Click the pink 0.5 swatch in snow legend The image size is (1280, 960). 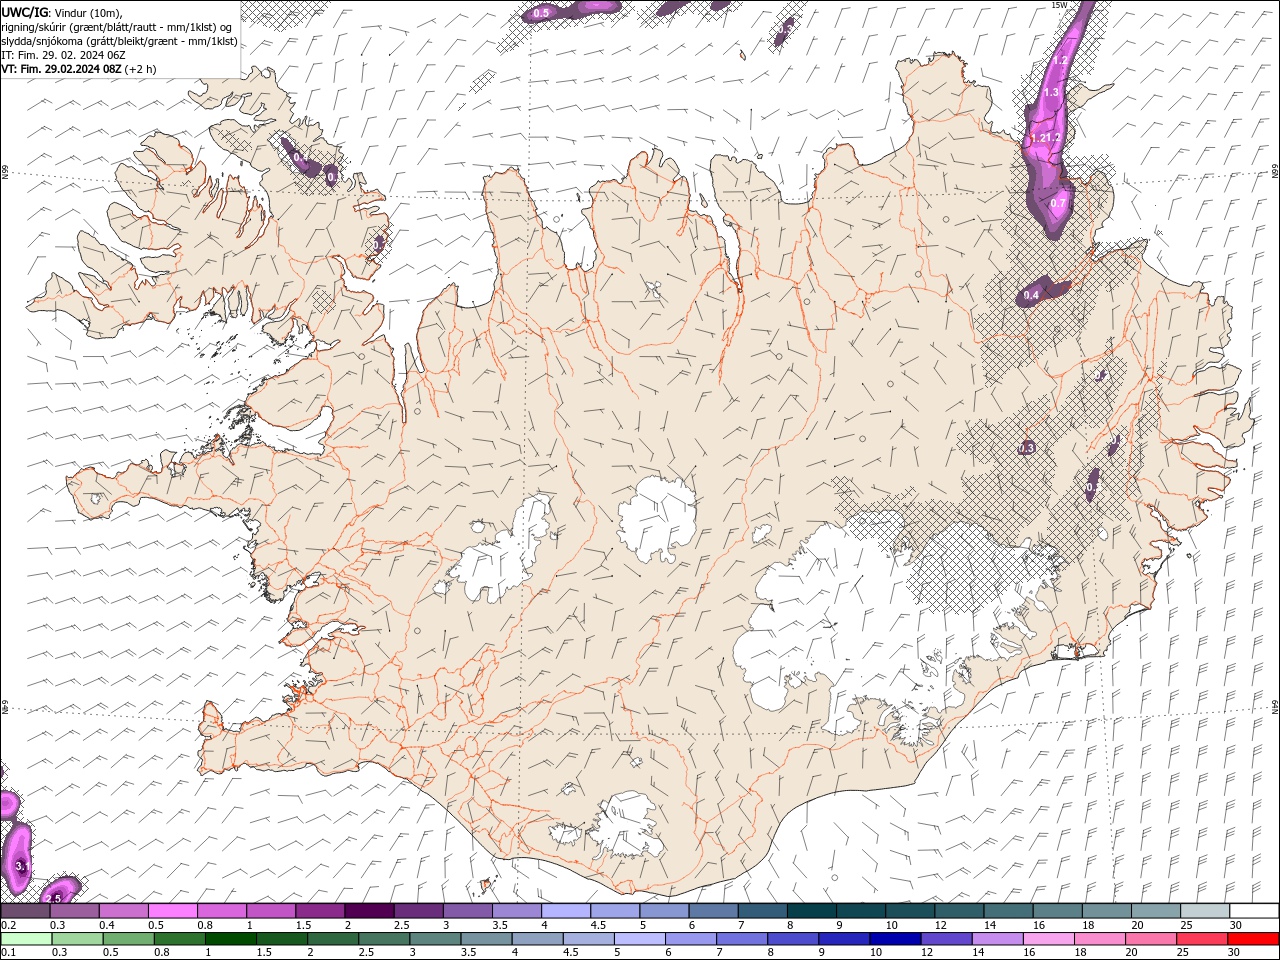point(172,911)
